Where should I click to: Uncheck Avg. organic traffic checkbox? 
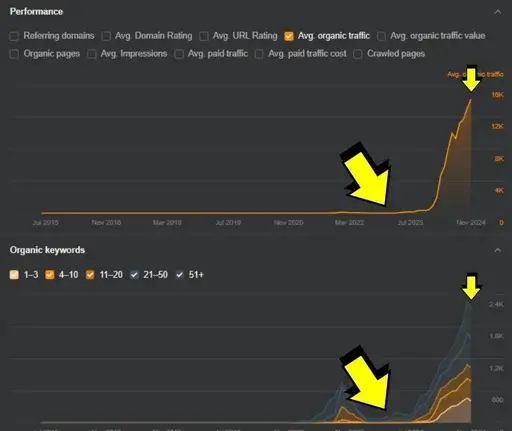(289, 36)
